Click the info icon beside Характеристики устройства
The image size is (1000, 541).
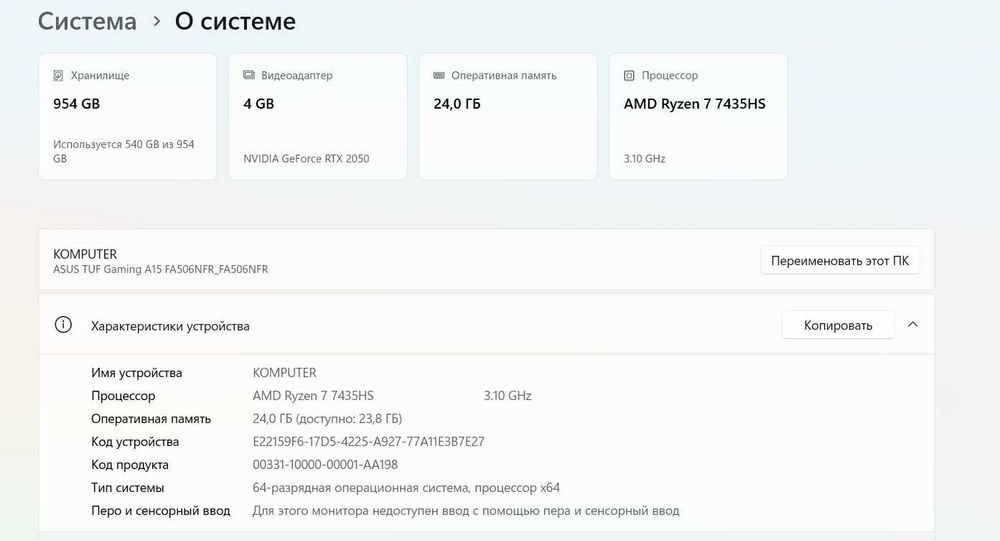(x=63, y=325)
